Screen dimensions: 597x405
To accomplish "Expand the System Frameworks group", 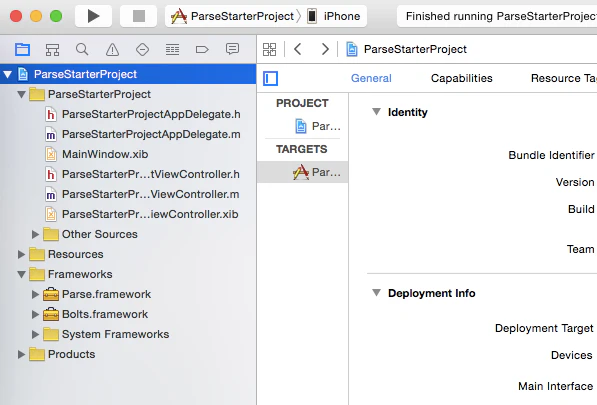I will coord(35,334).
